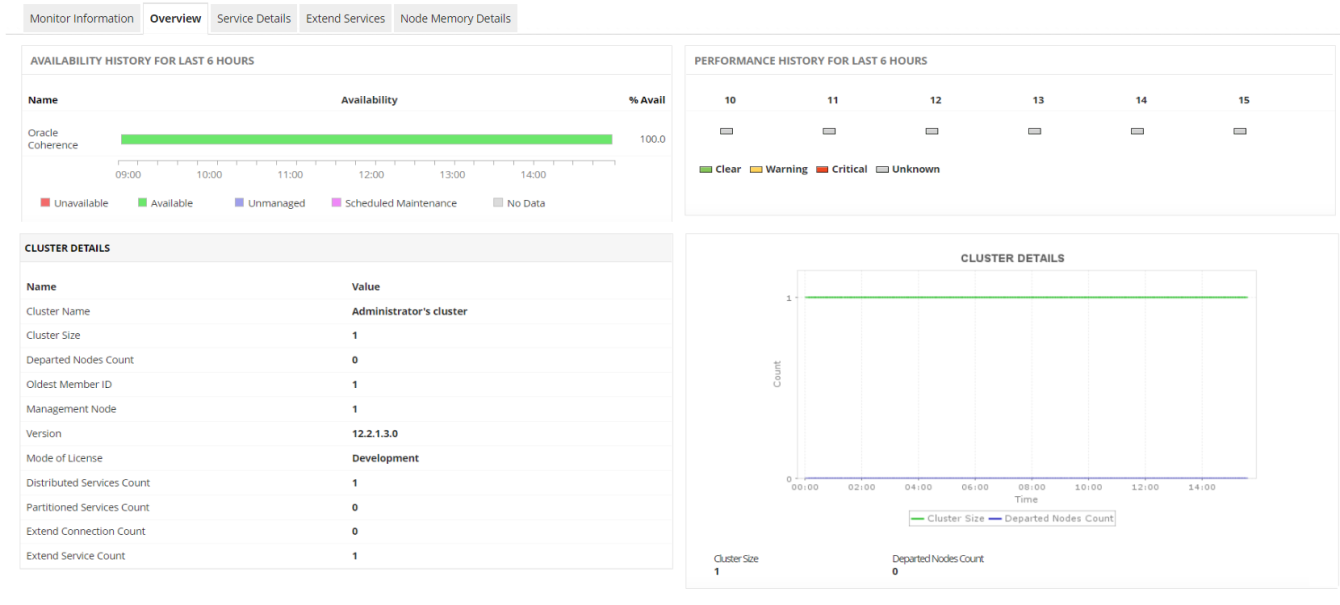The height and width of the screenshot is (605, 1340).
Task: Click the status icon under hour 11
Action: tap(829, 131)
